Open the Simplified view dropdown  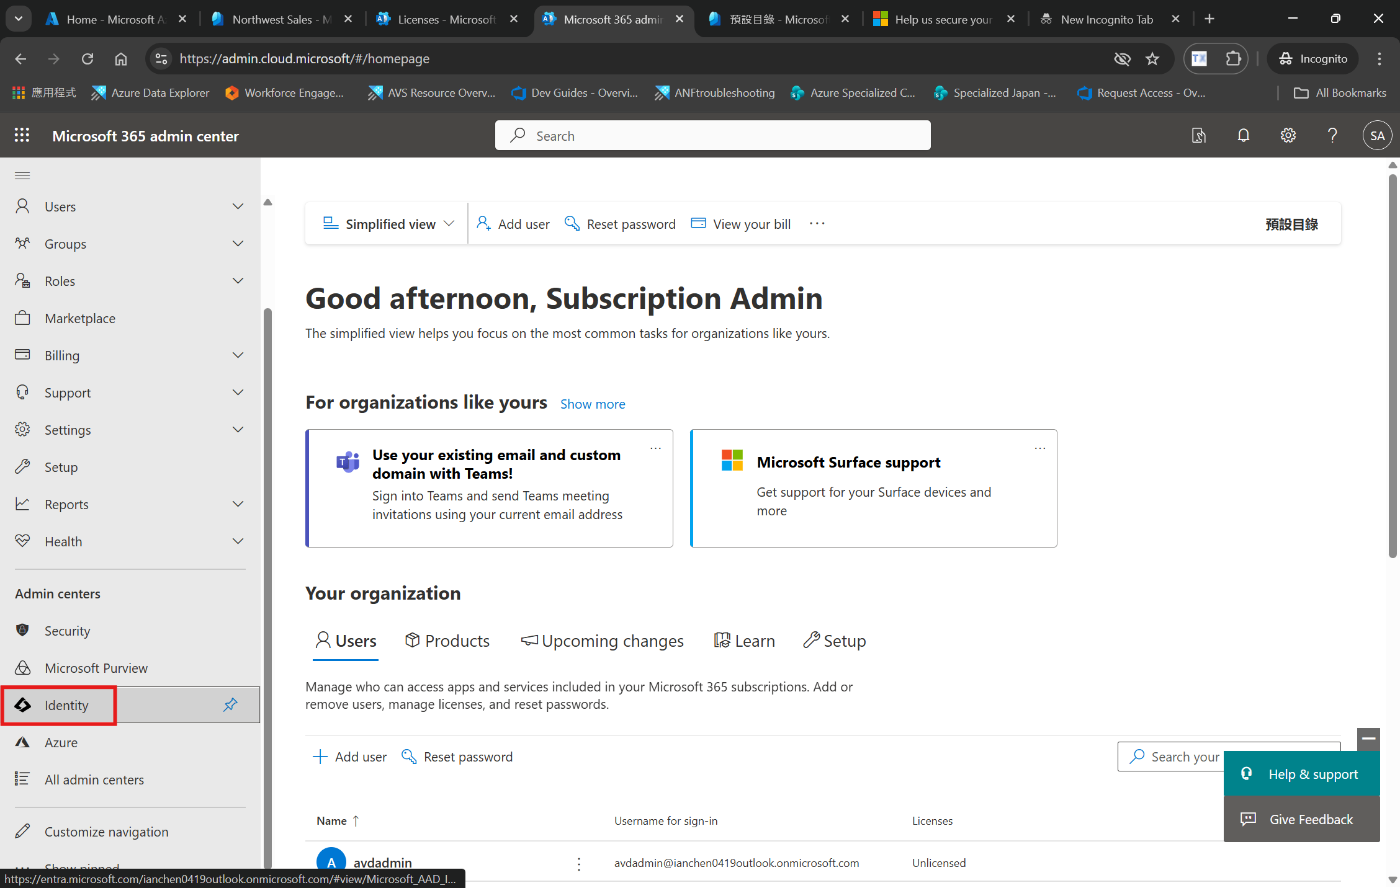pos(388,224)
